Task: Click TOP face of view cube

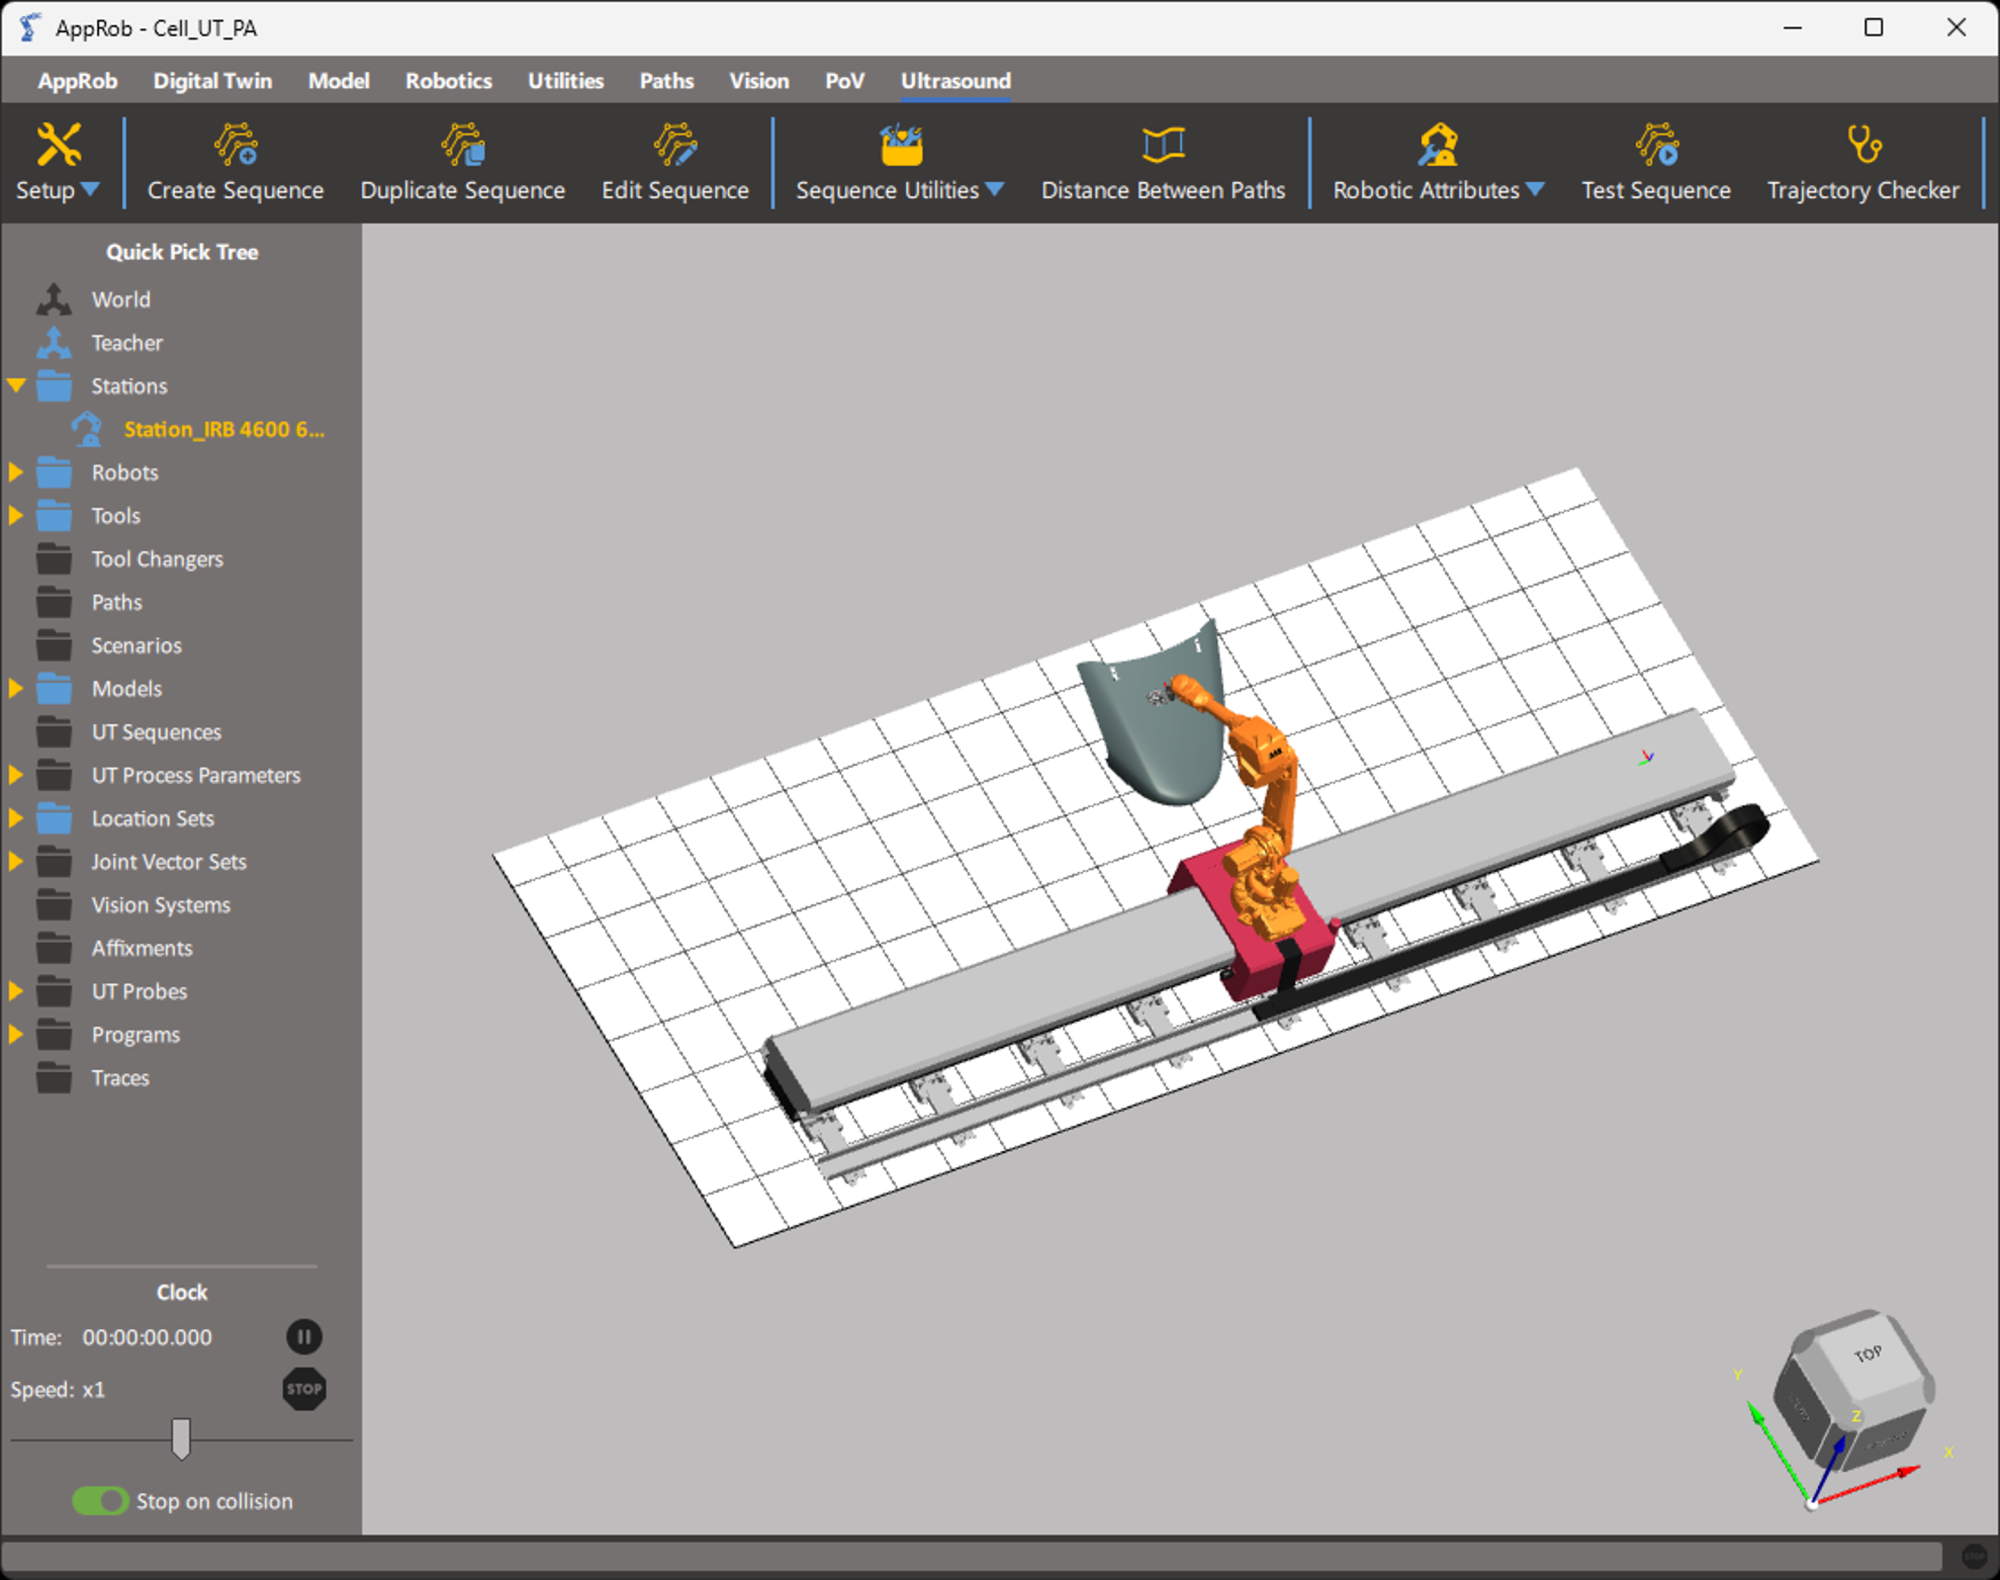Action: [1866, 1355]
